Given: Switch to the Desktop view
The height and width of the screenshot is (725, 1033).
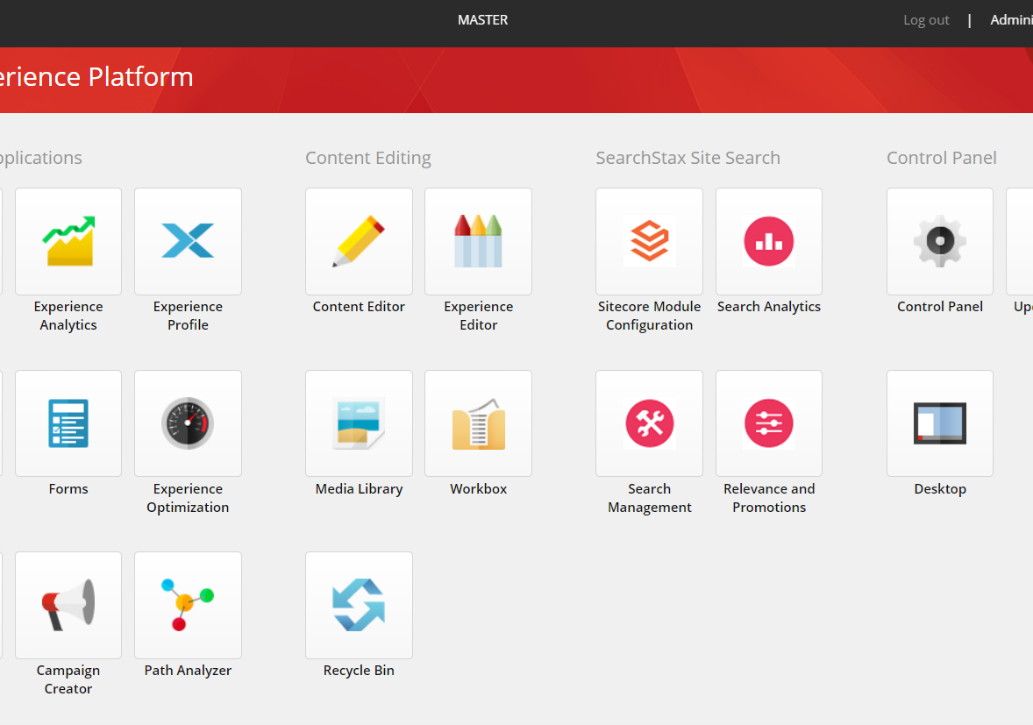Looking at the screenshot, I should click(x=939, y=423).
